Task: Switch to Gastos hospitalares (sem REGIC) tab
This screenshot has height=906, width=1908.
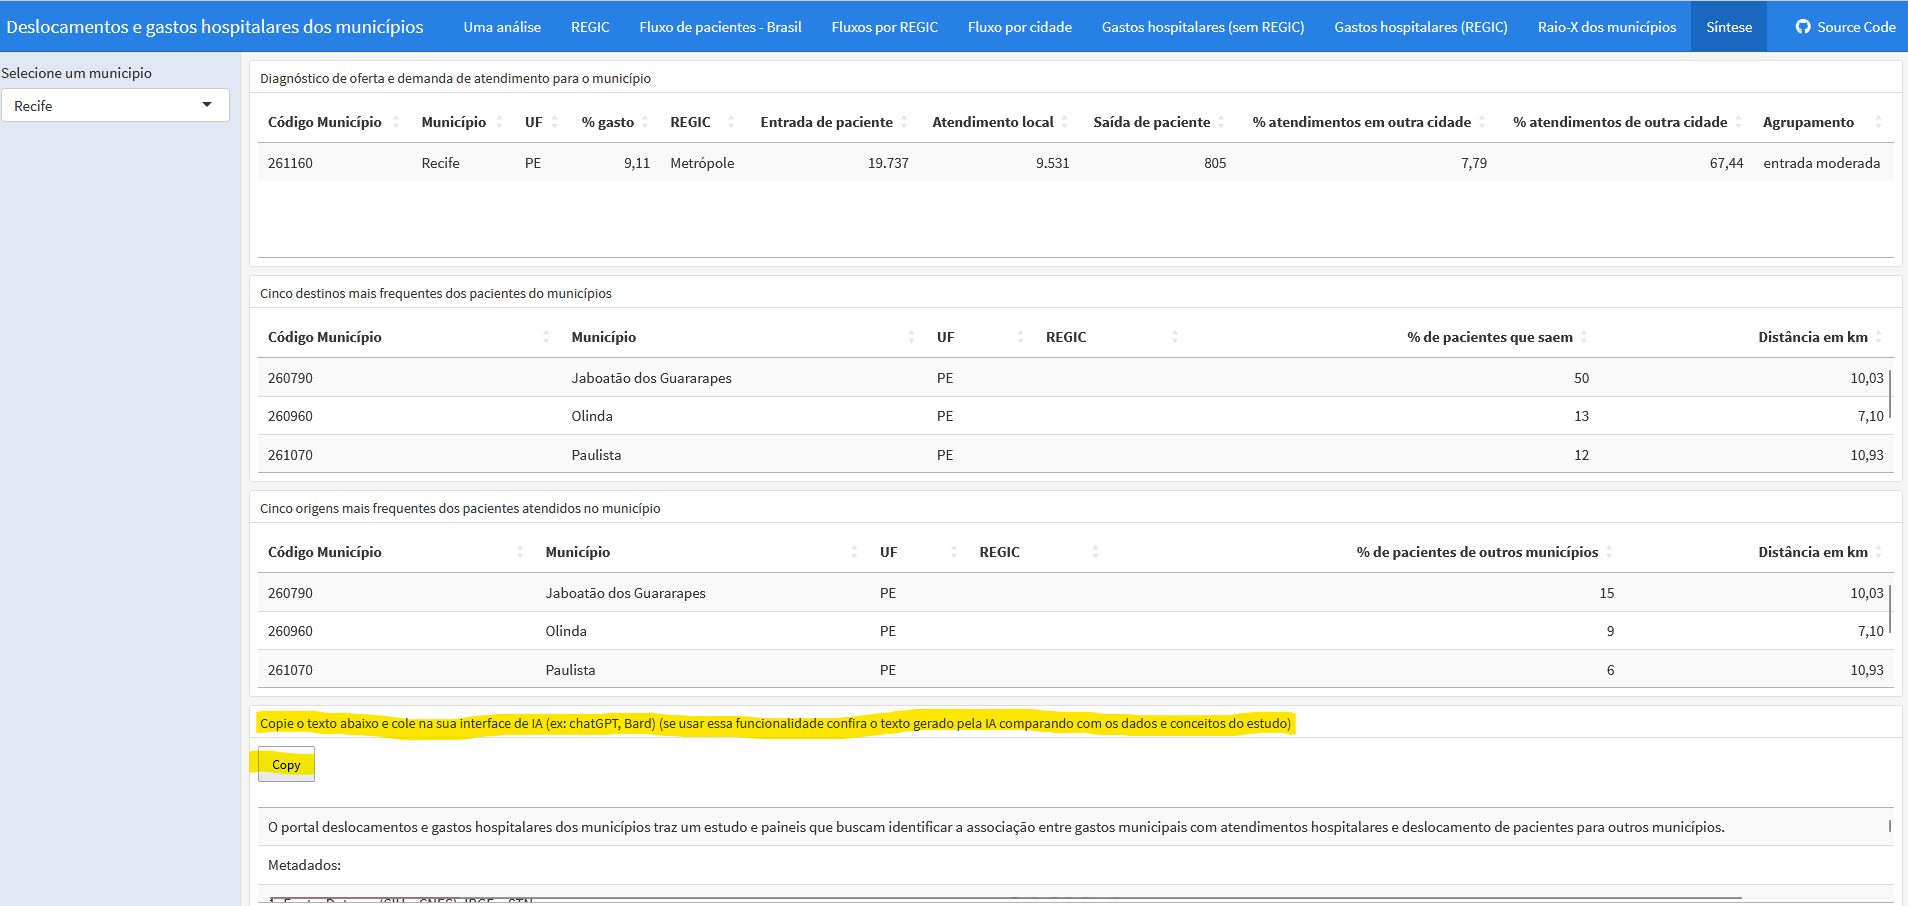Action: 1203,27
